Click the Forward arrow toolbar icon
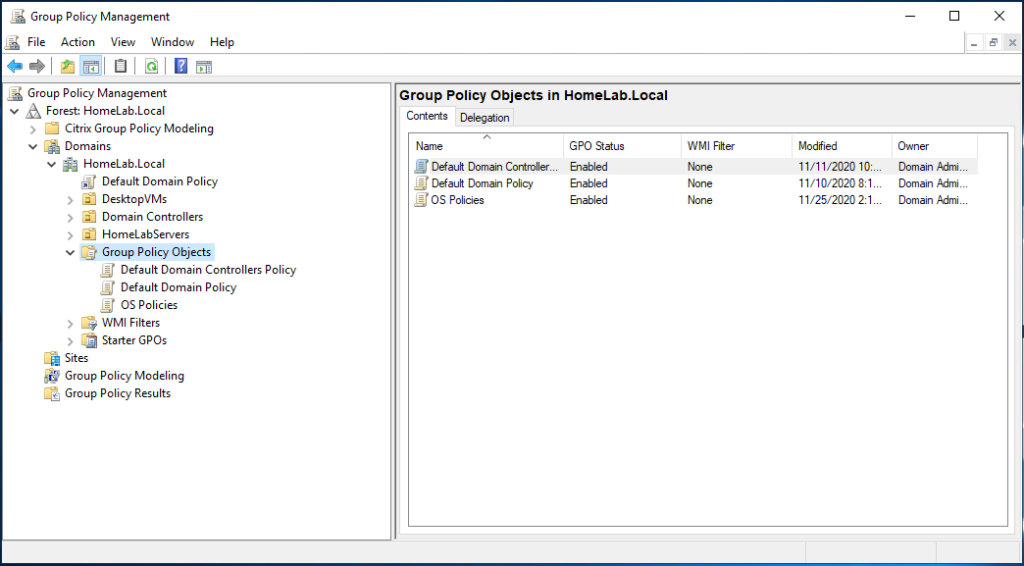Viewport: 1024px width, 566px height. [37, 66]
